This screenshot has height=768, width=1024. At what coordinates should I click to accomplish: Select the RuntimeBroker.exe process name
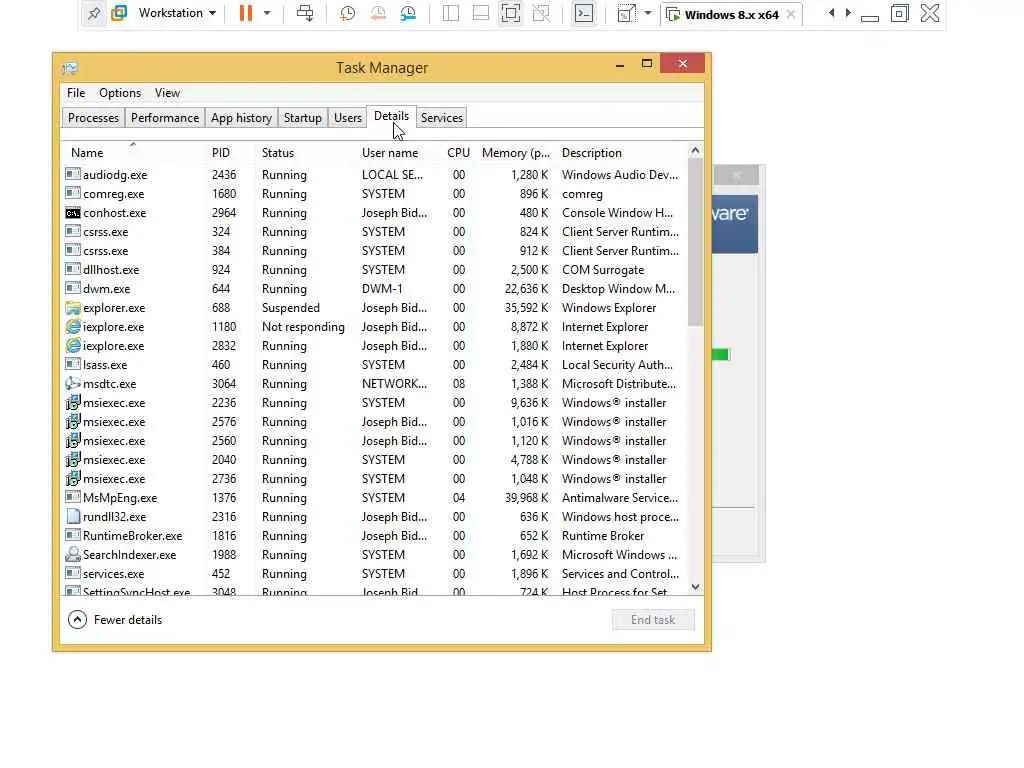tap(133, 536)
